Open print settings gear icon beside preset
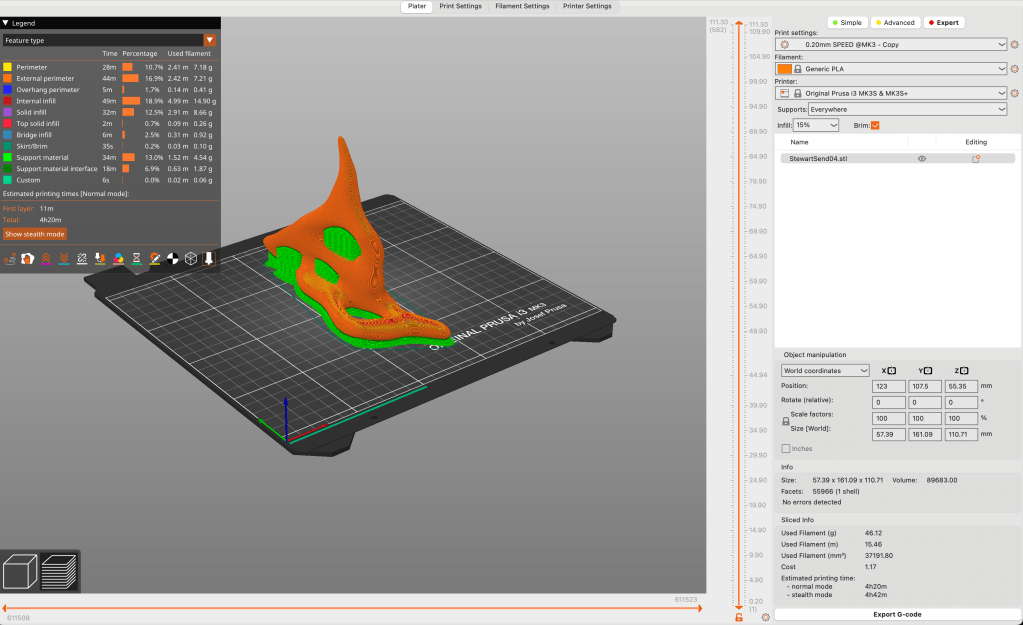This screenshot has width=1023, height=625. (x=1014, y=44)
